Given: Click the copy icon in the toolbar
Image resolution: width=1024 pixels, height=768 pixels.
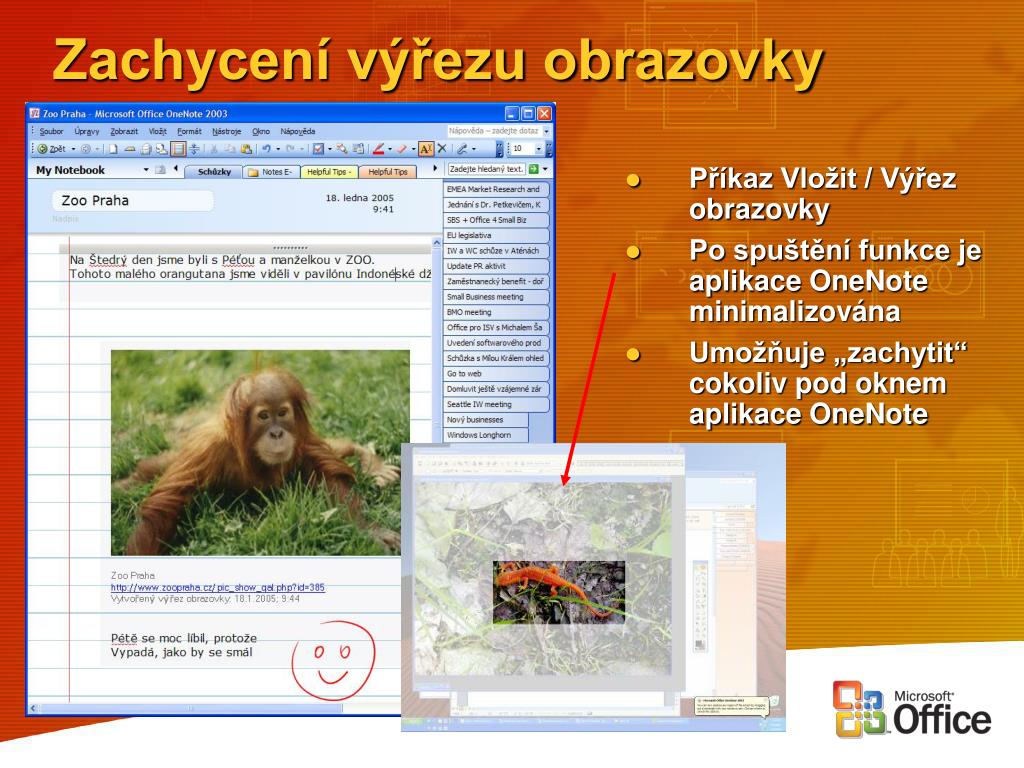Looking at the screenshot, I should point(230,149).
